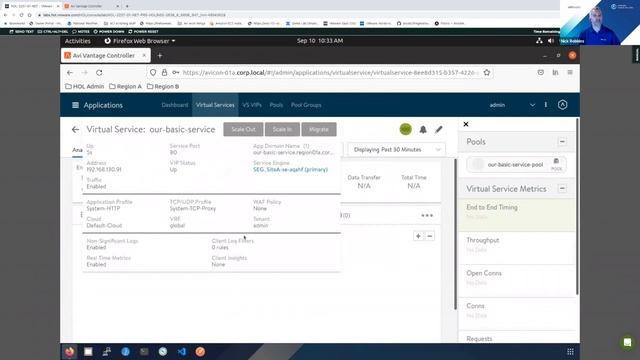
Task: Open the our-basic-service-pool card
Action: [x=516, y=164]
